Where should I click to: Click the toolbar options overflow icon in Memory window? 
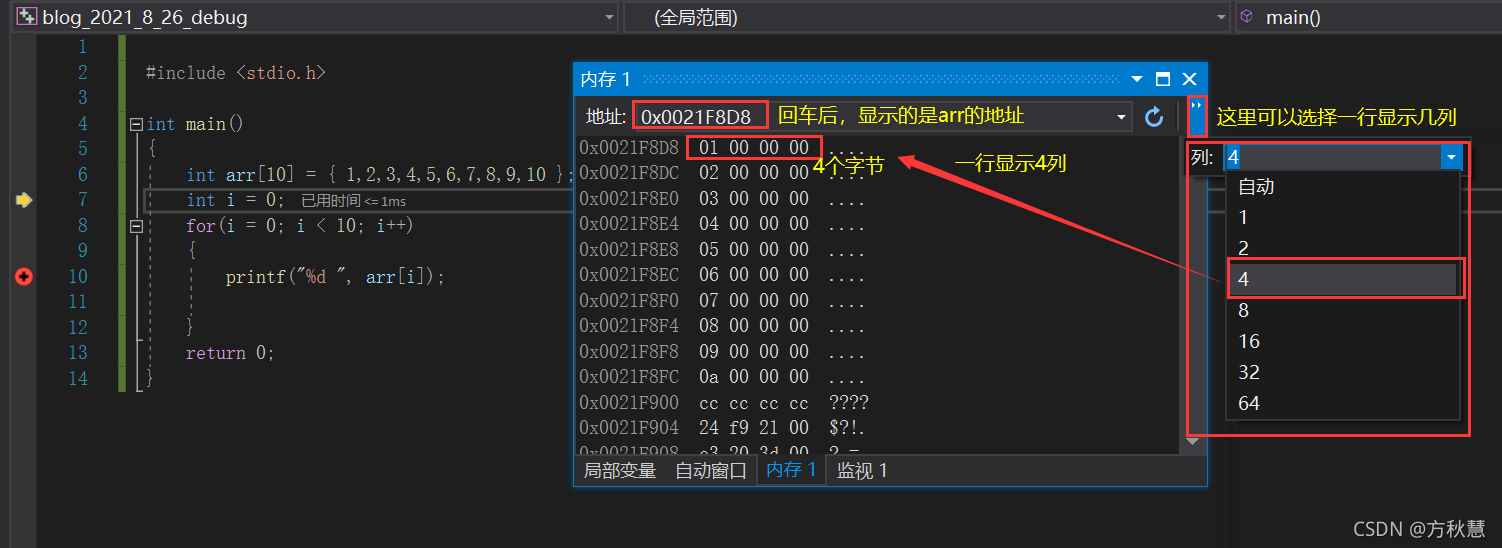(1197, 116)
